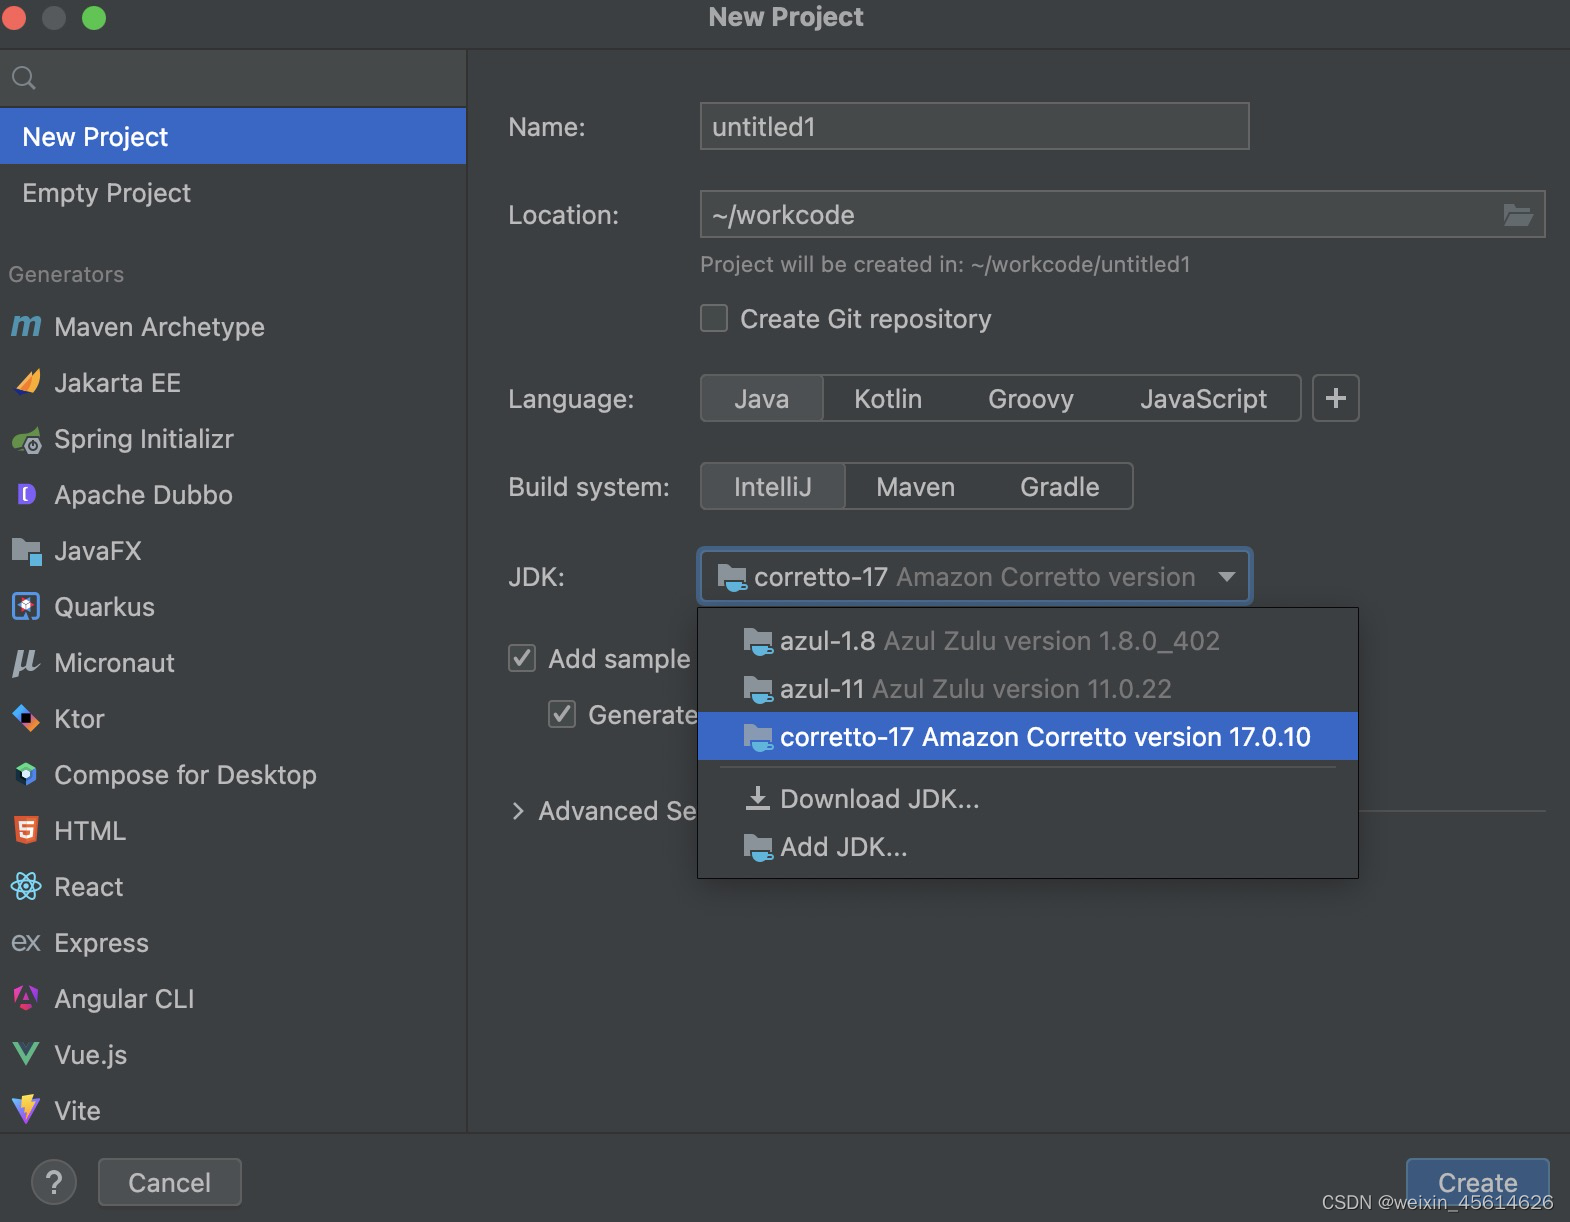Uncheck the Generate code checkbox
Image resolution: width=1570 pixels, height=1222 pixels.
(562, 714)
